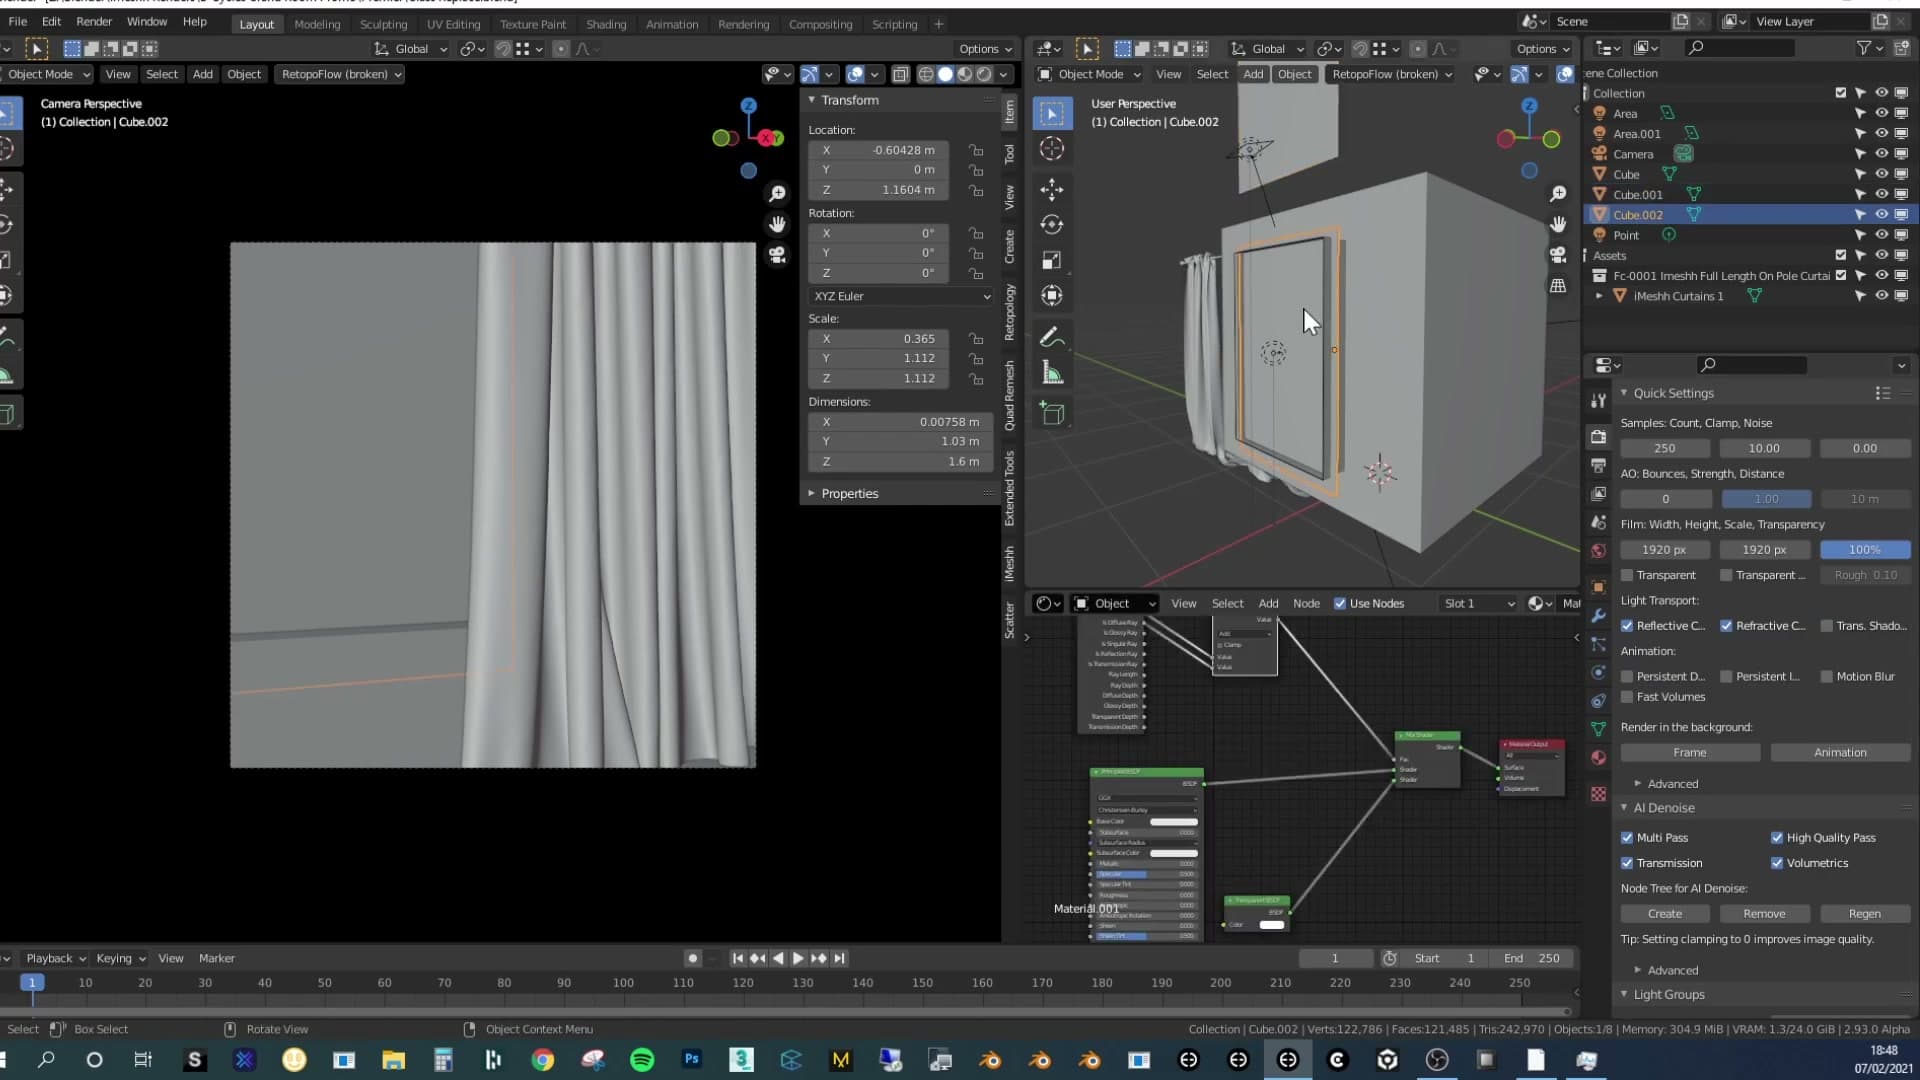Image resolution: width=1920 pixels, height=1080 pixels.
Task: Select the Move tool in right viewport
Action: point(1051,189)
